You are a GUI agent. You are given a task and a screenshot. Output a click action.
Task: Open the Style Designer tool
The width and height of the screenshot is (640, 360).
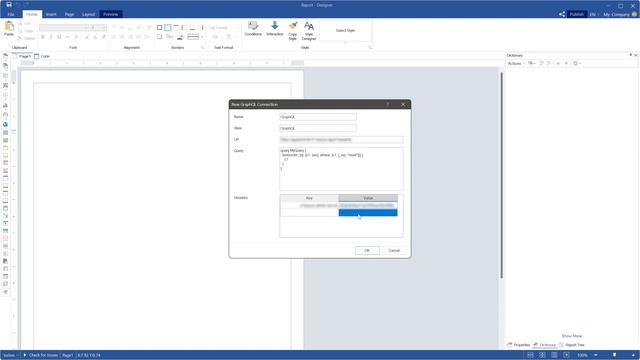(x=309, y=31)
